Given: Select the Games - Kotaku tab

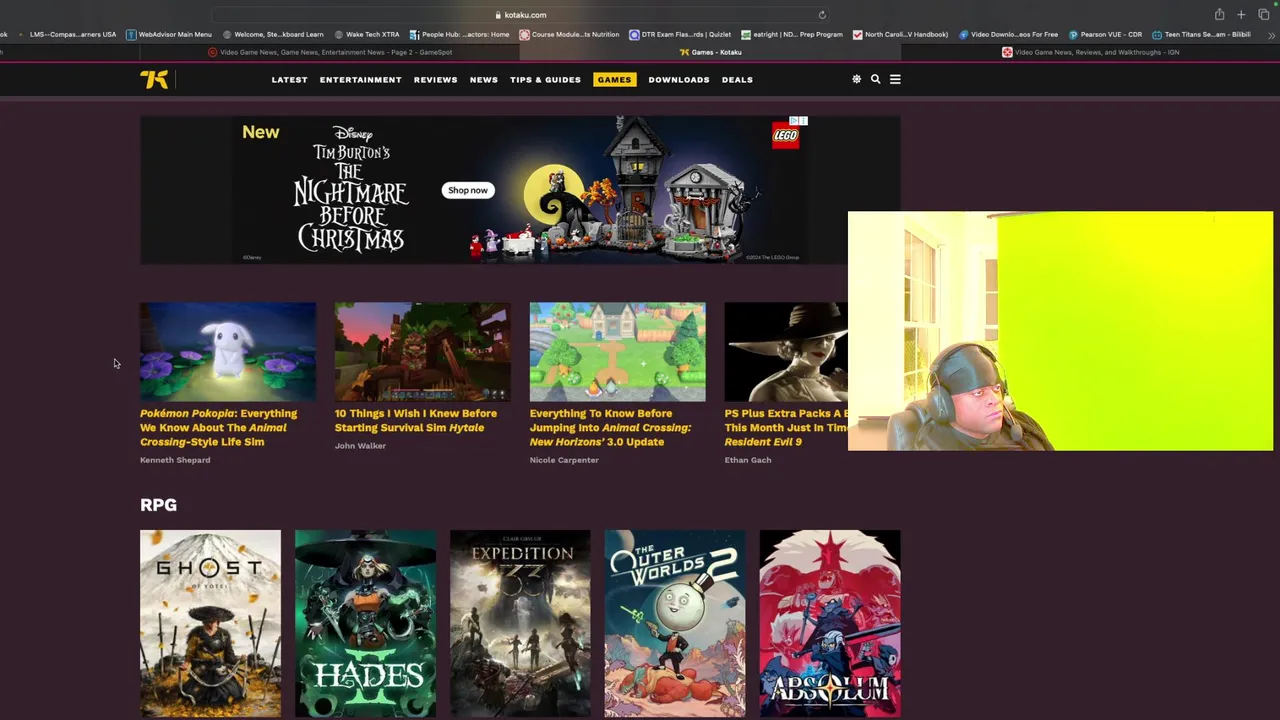Looking at the screenshot, I should (711, 52).
